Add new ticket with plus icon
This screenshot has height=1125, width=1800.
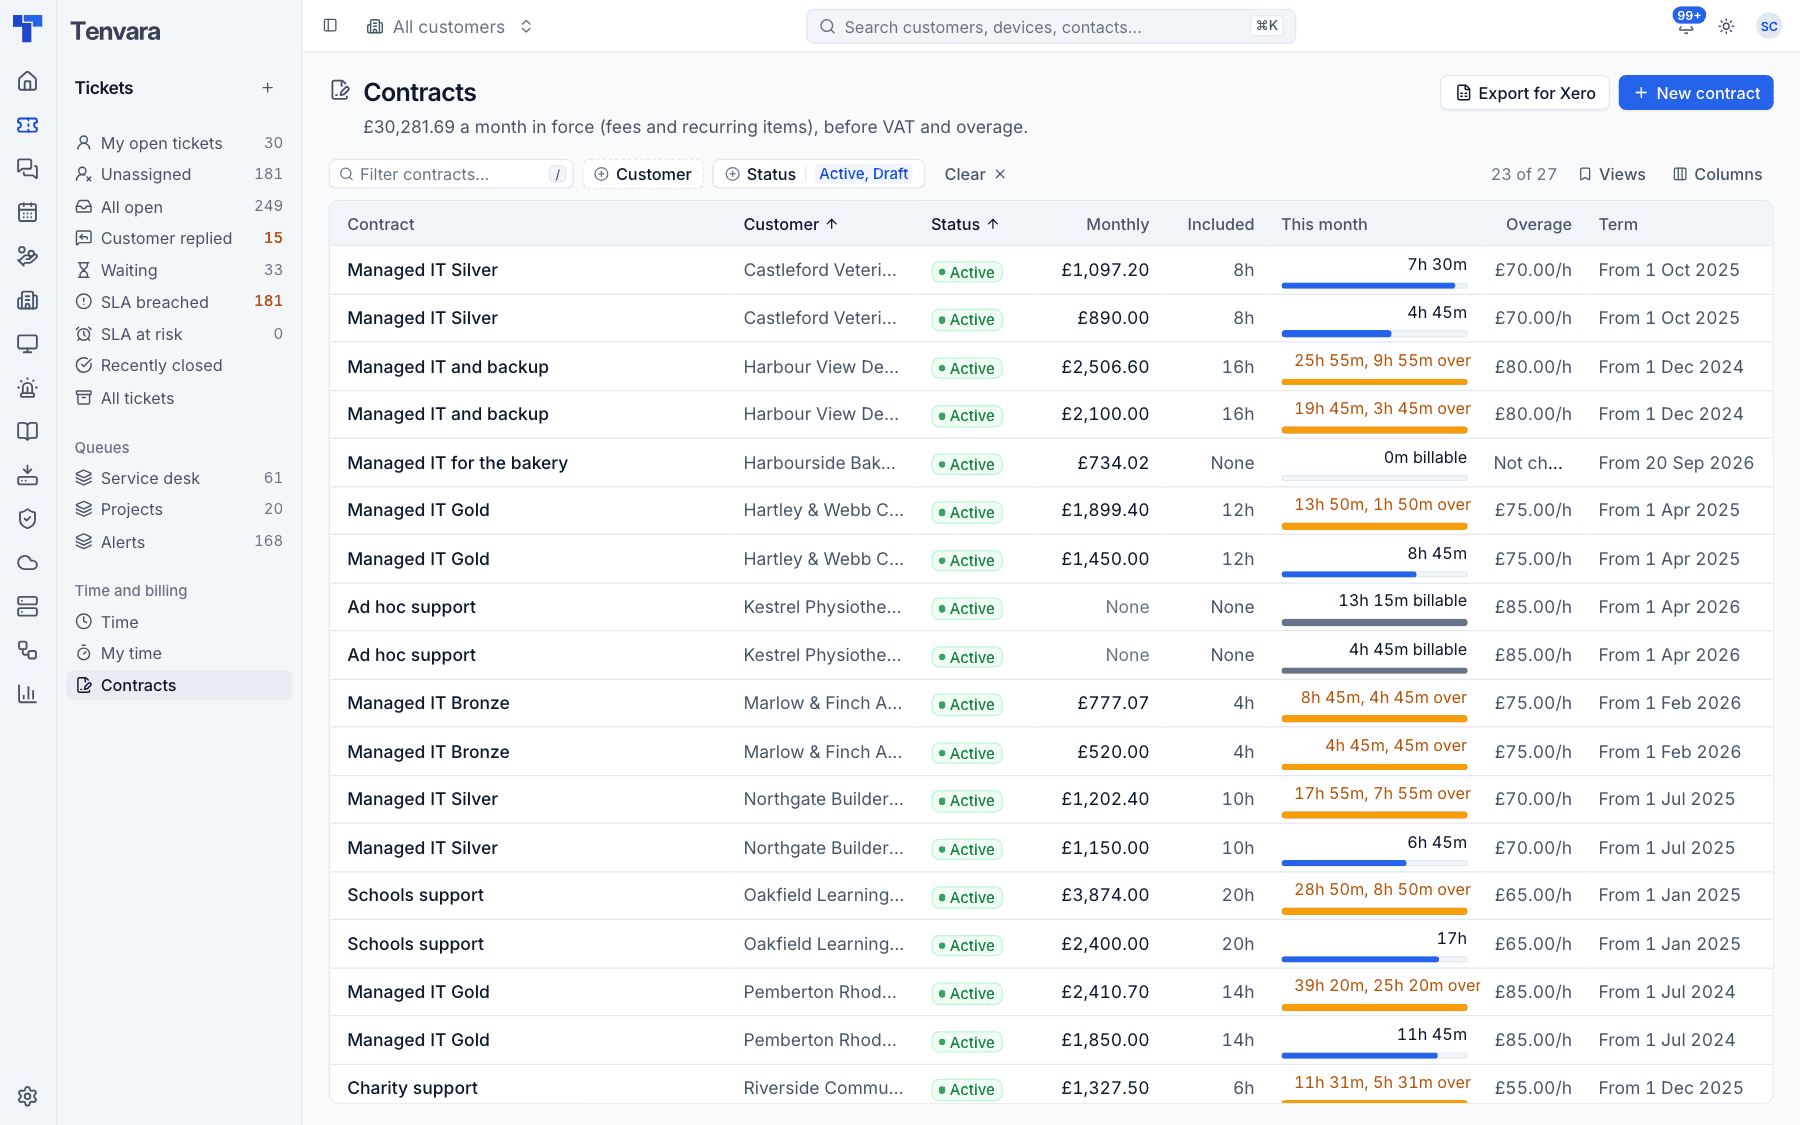[x=268, y=88]
